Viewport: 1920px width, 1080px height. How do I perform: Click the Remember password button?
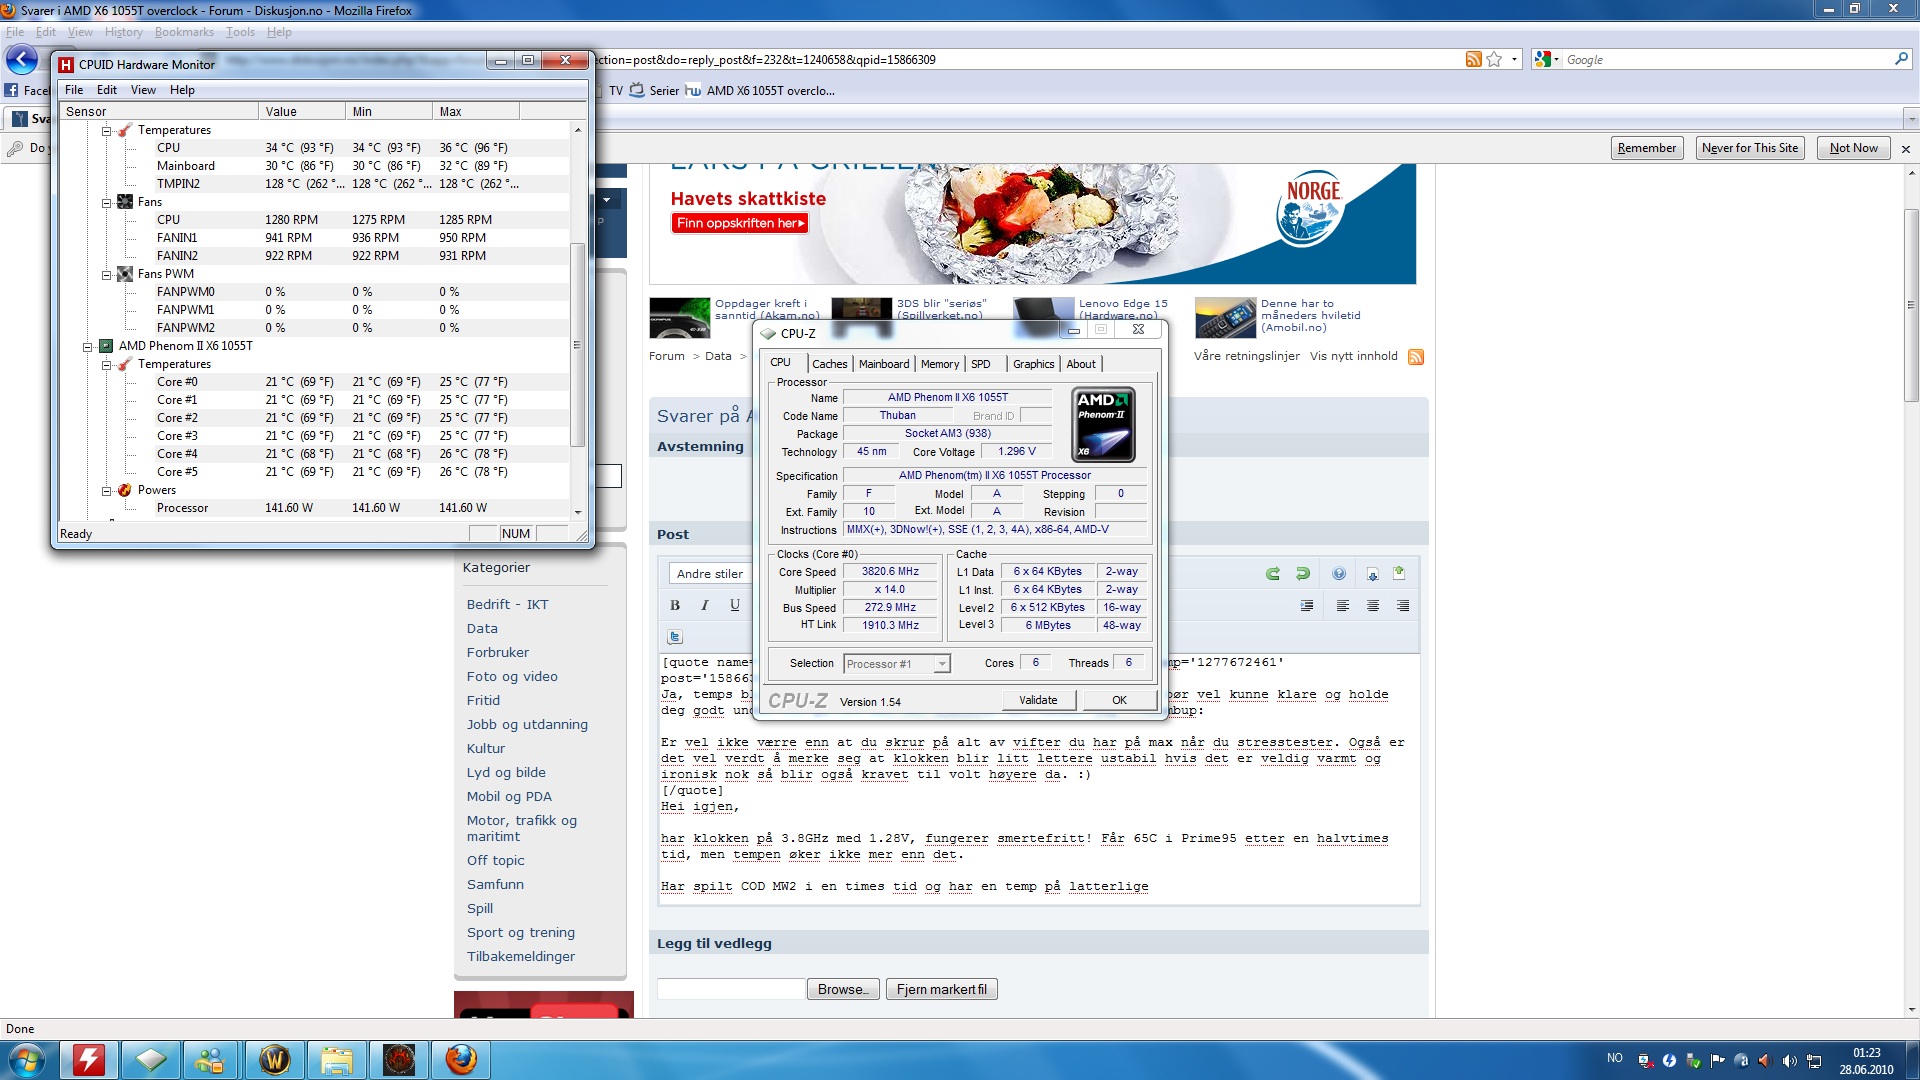point(1646,148)
